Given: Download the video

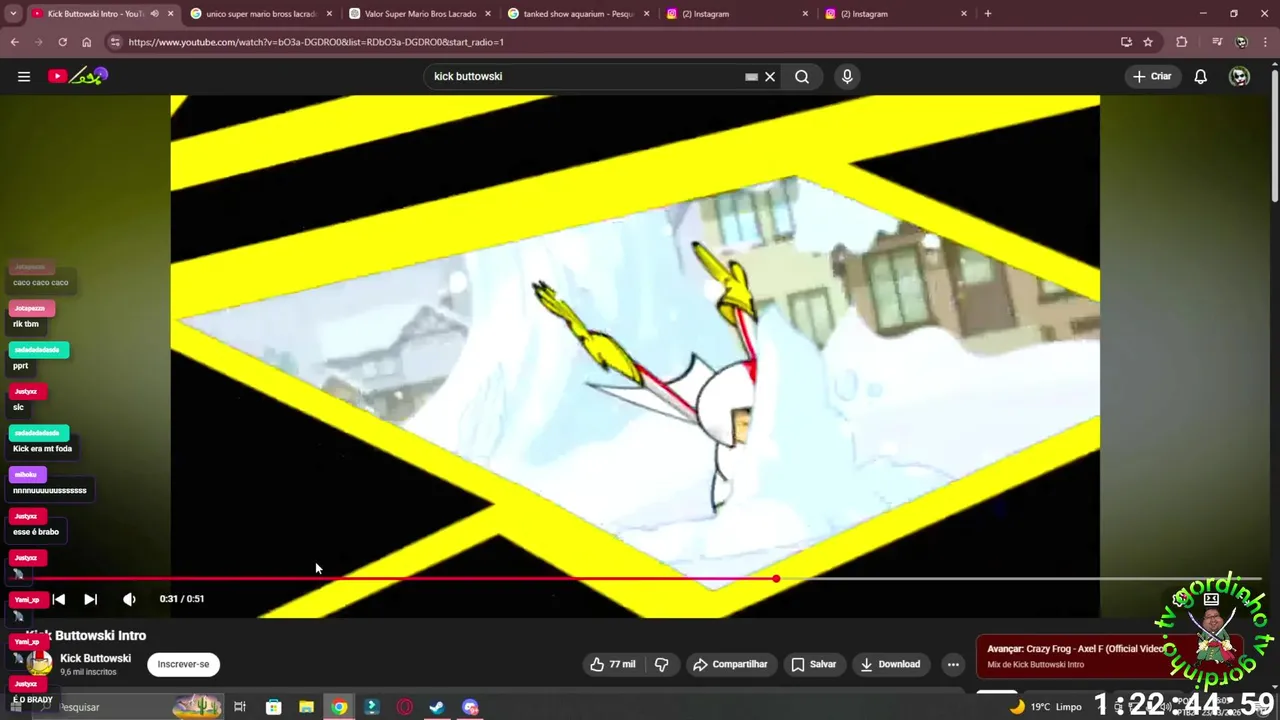Looking at the screenshot, I should click(890, 664).
